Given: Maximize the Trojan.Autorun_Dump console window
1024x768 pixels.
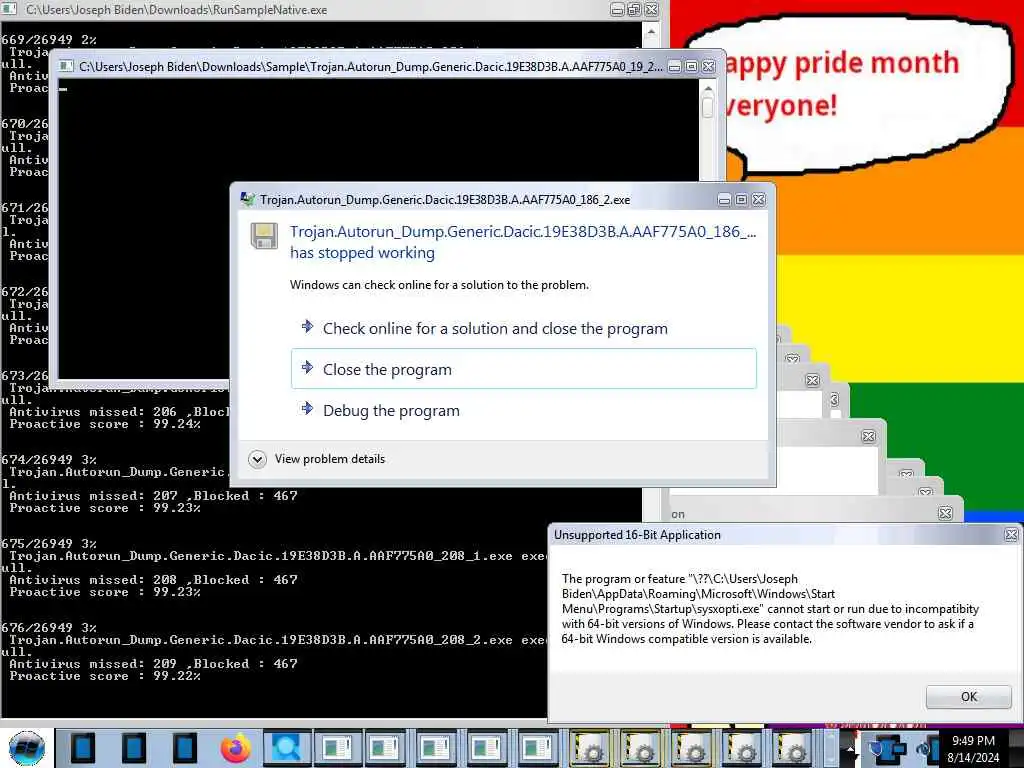Looking at the screenshot, I should pyautogui.click(x=691, y=67).
